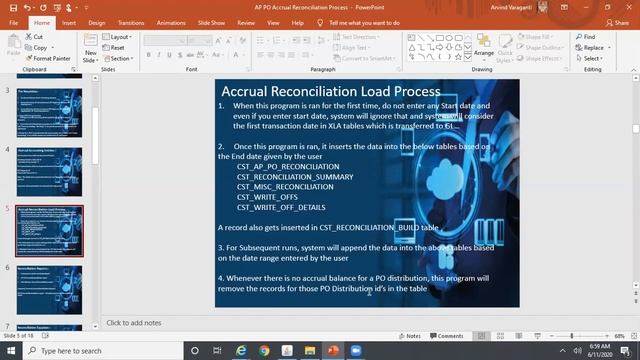Start presentation from beginning icon
The image size is (640, 360).
(57, 7)
